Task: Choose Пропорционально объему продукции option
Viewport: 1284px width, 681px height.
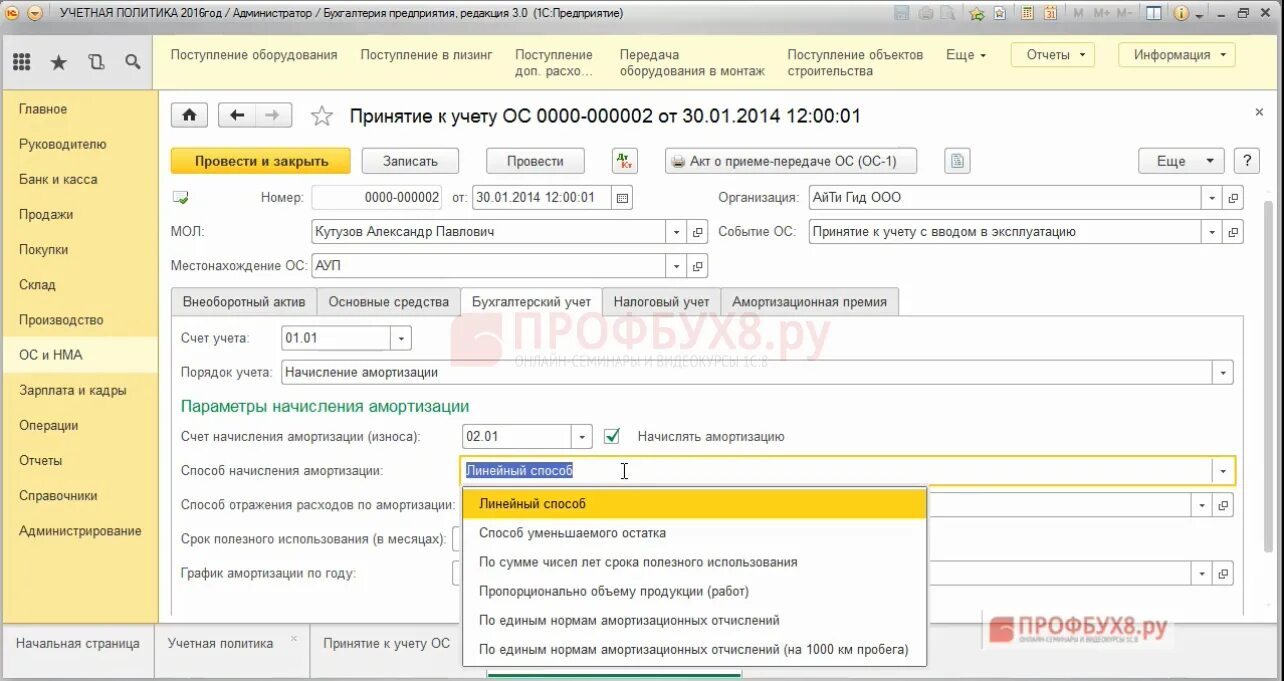Action: [x=694, y=591]
